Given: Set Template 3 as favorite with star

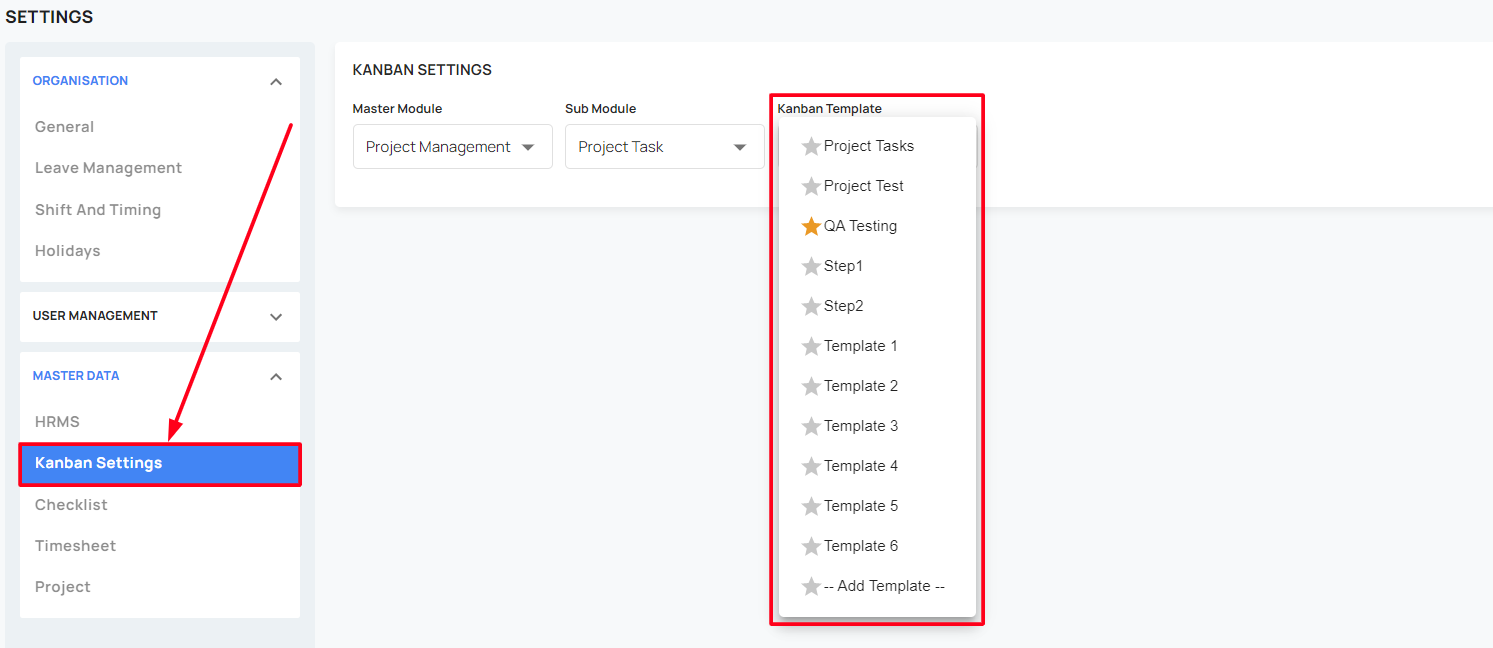Looking at the screenshot, I should point(811,426).
